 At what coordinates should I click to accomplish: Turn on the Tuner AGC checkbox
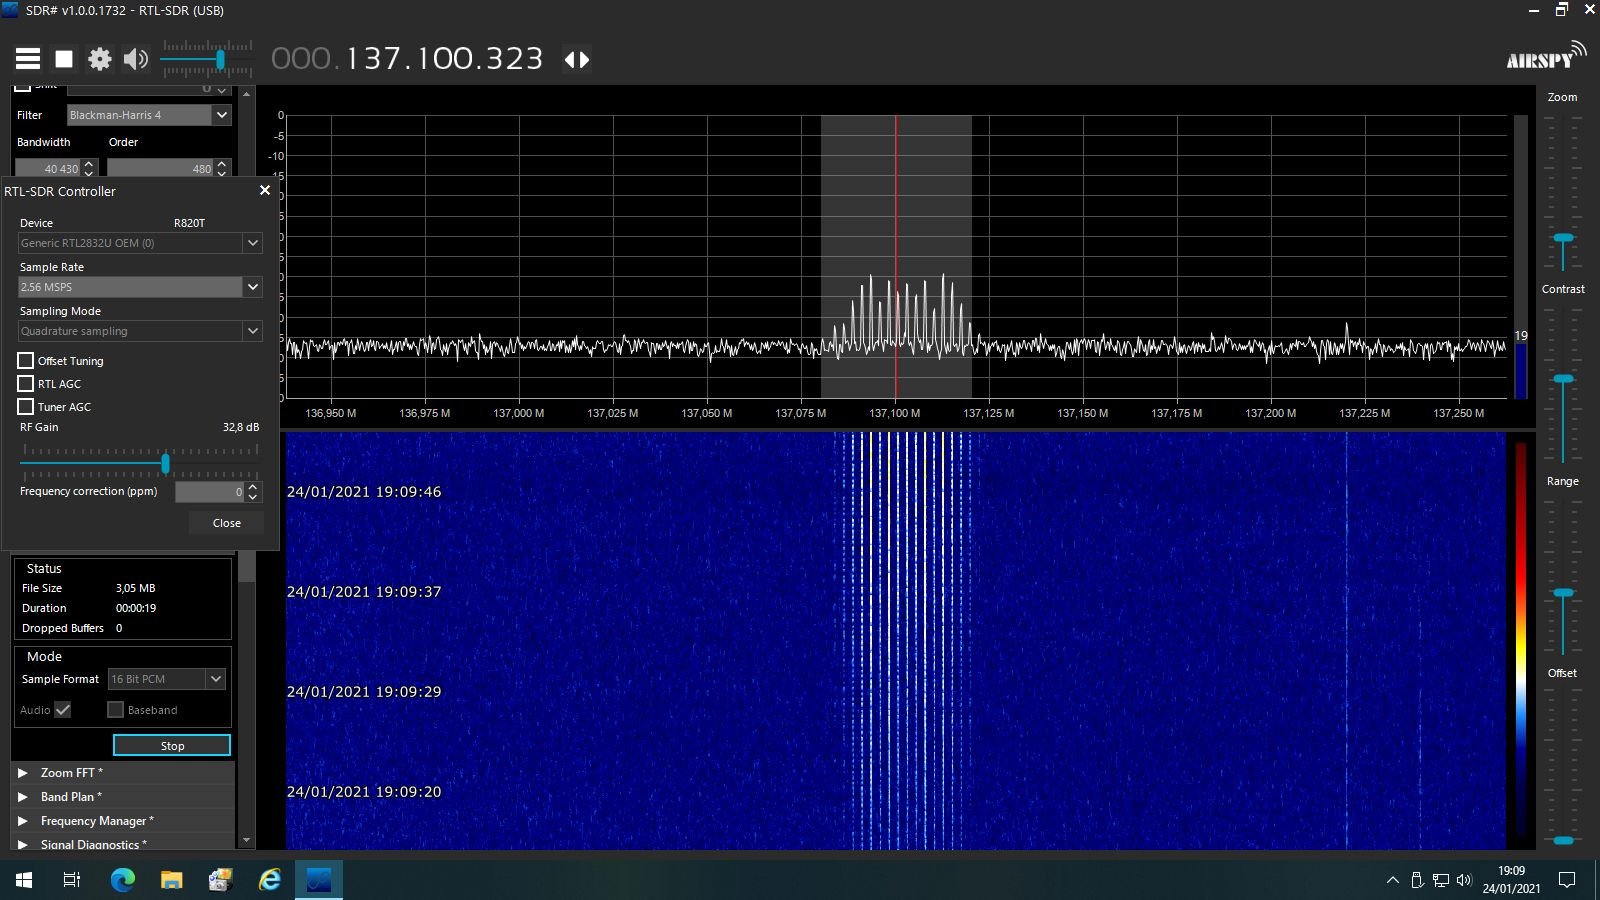[x=26, y=407]
